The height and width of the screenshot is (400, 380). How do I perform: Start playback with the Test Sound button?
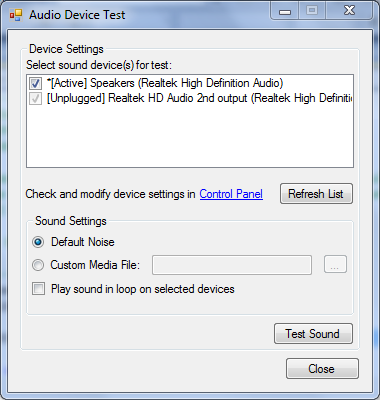pos(313,334)
